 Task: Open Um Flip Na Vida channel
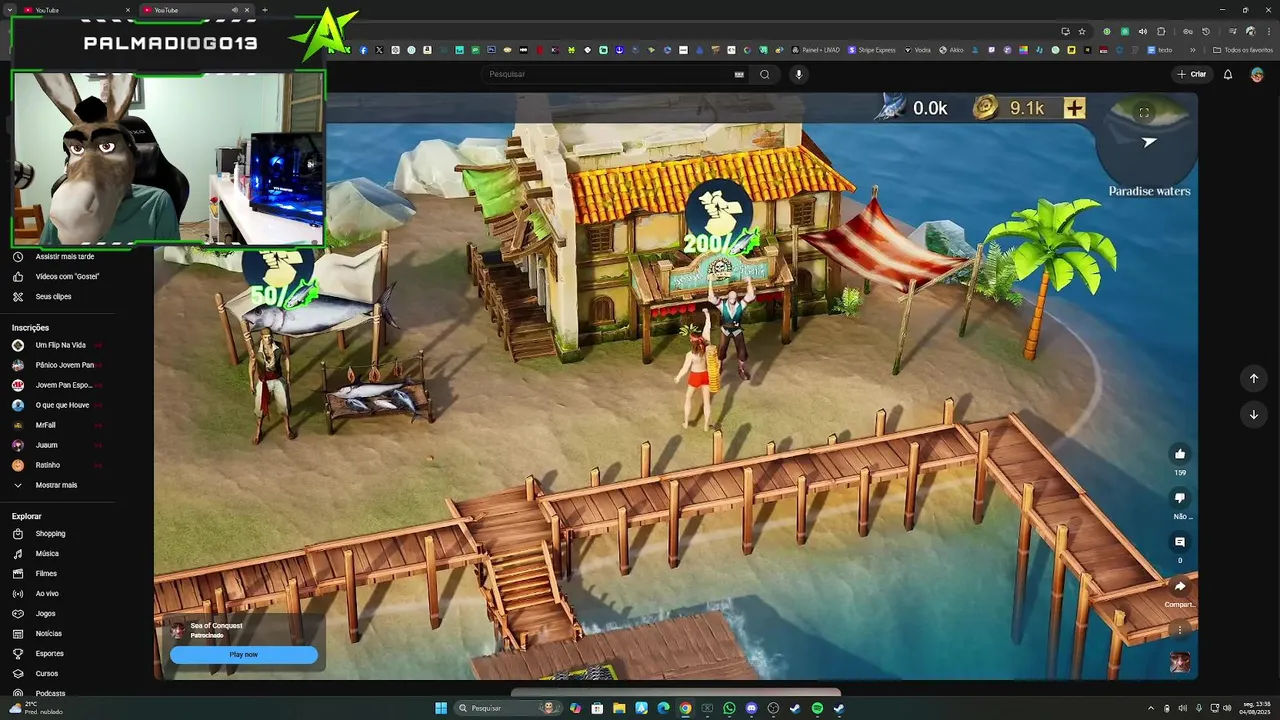[x=60, y=345]
